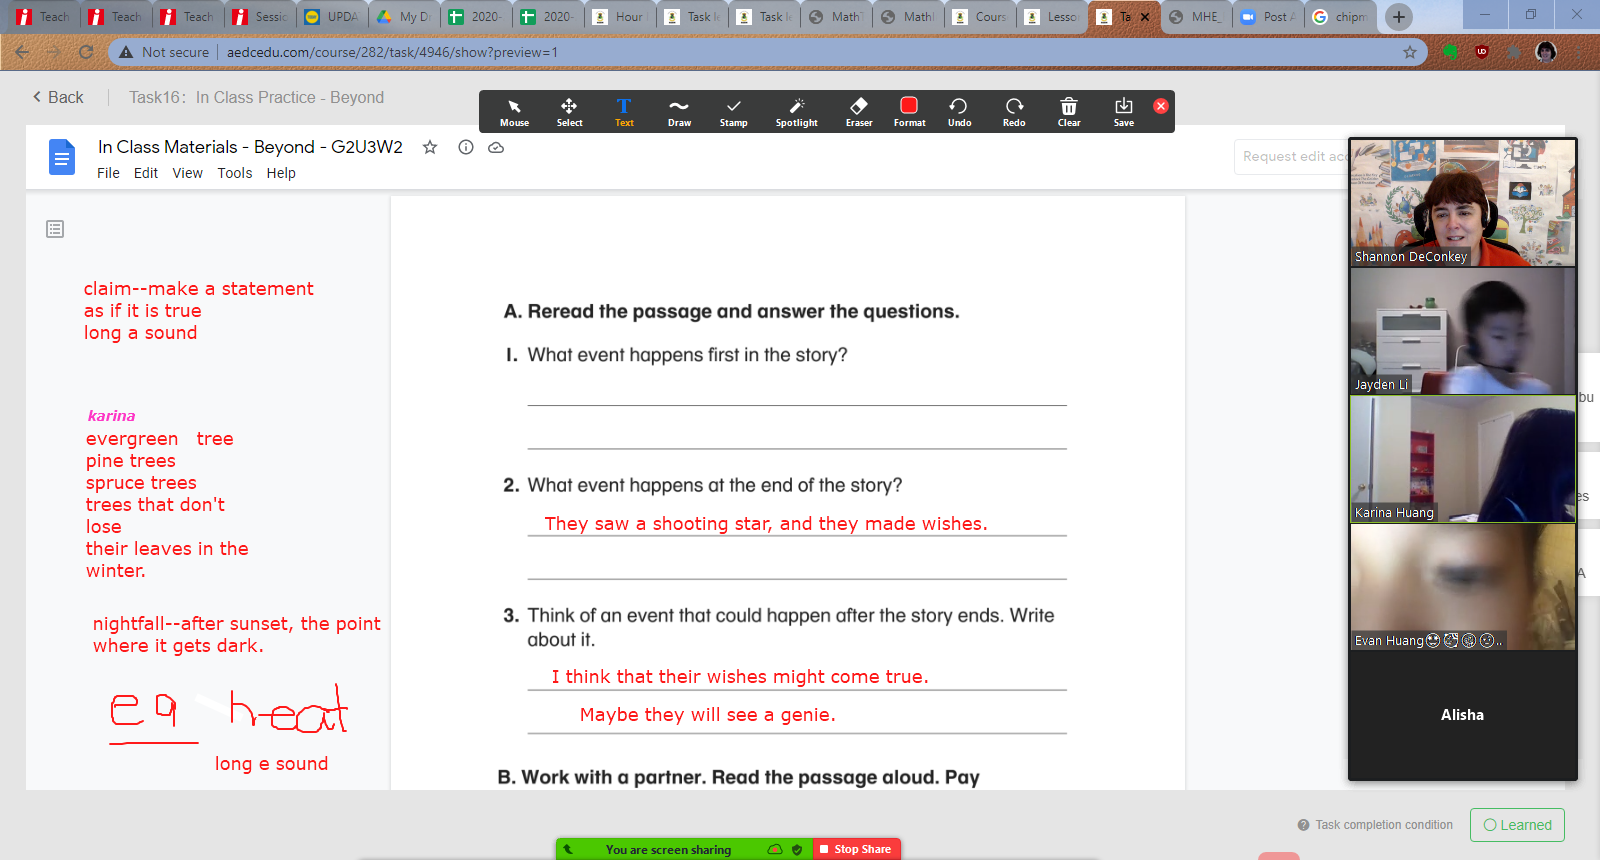Open browser profile avatar
The height and width of the screenshot is (860, 1600).
(1546, 52)
